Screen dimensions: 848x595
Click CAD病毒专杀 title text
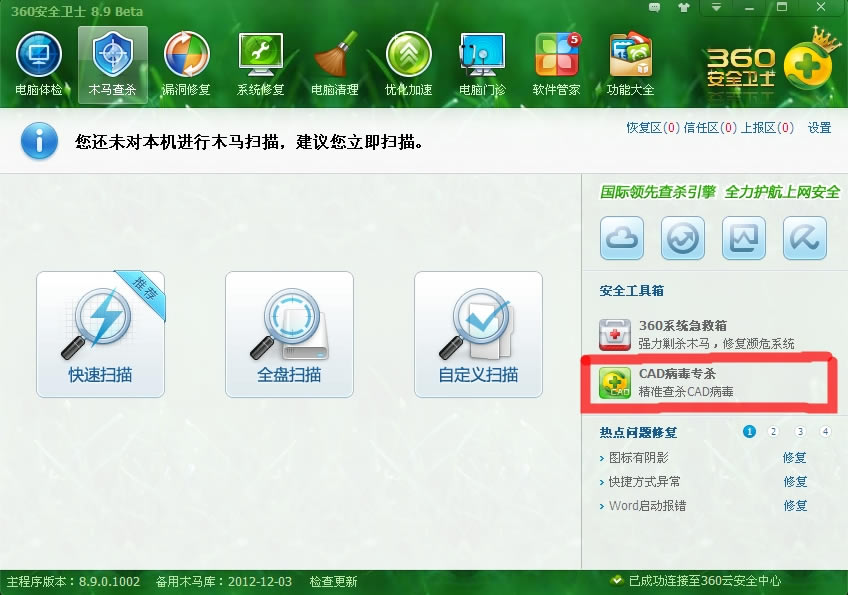click(677, 373)
